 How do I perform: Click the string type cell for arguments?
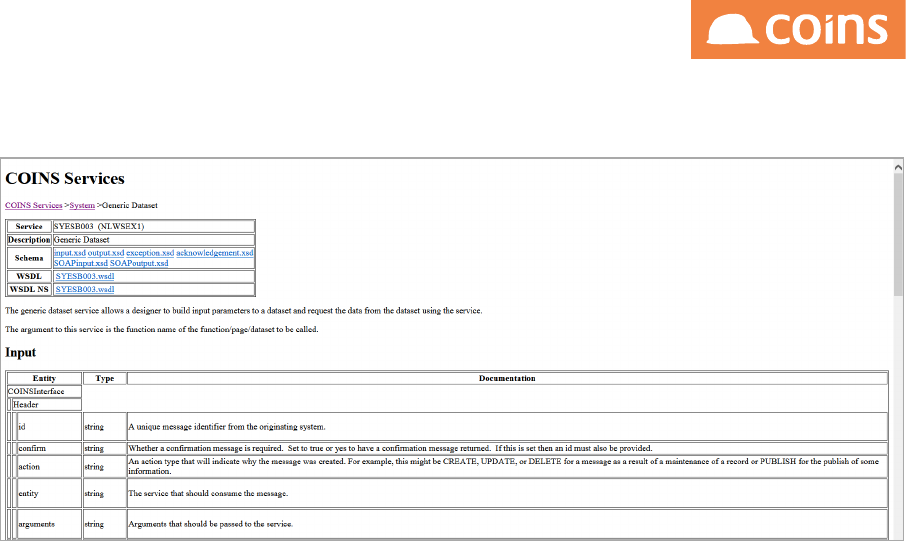(x=105, y=524)
